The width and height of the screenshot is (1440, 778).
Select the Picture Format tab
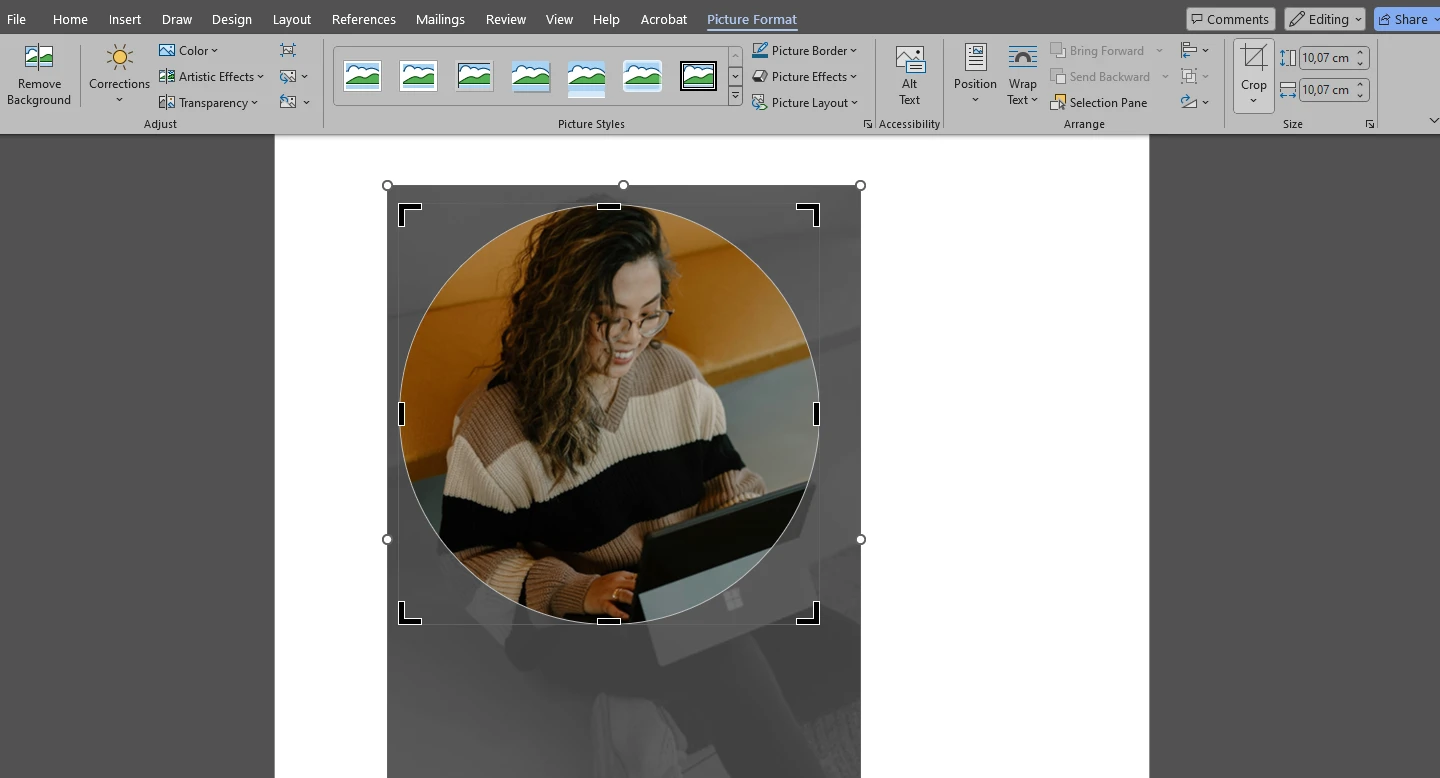(x=752, y=19)
